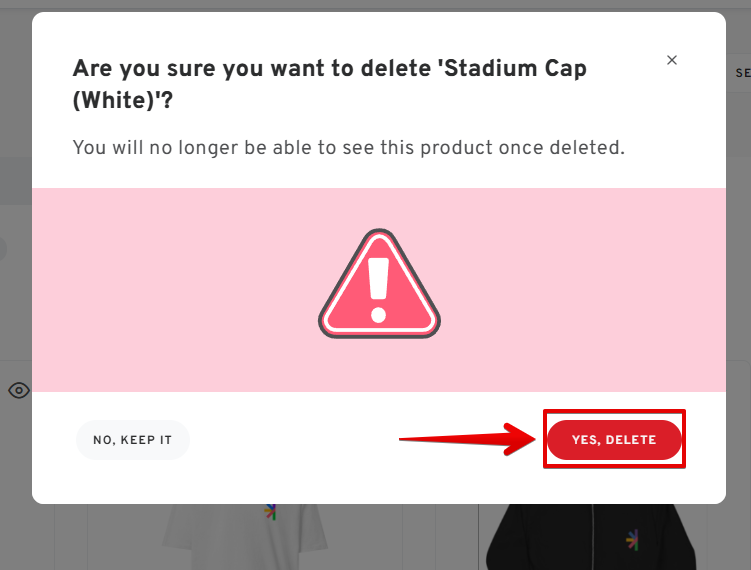Viewport: 751px width, 570px height.
Task: Toggle the eye visibility icon behind dialog
Action: pyautogui.click(x=19, y=390)
